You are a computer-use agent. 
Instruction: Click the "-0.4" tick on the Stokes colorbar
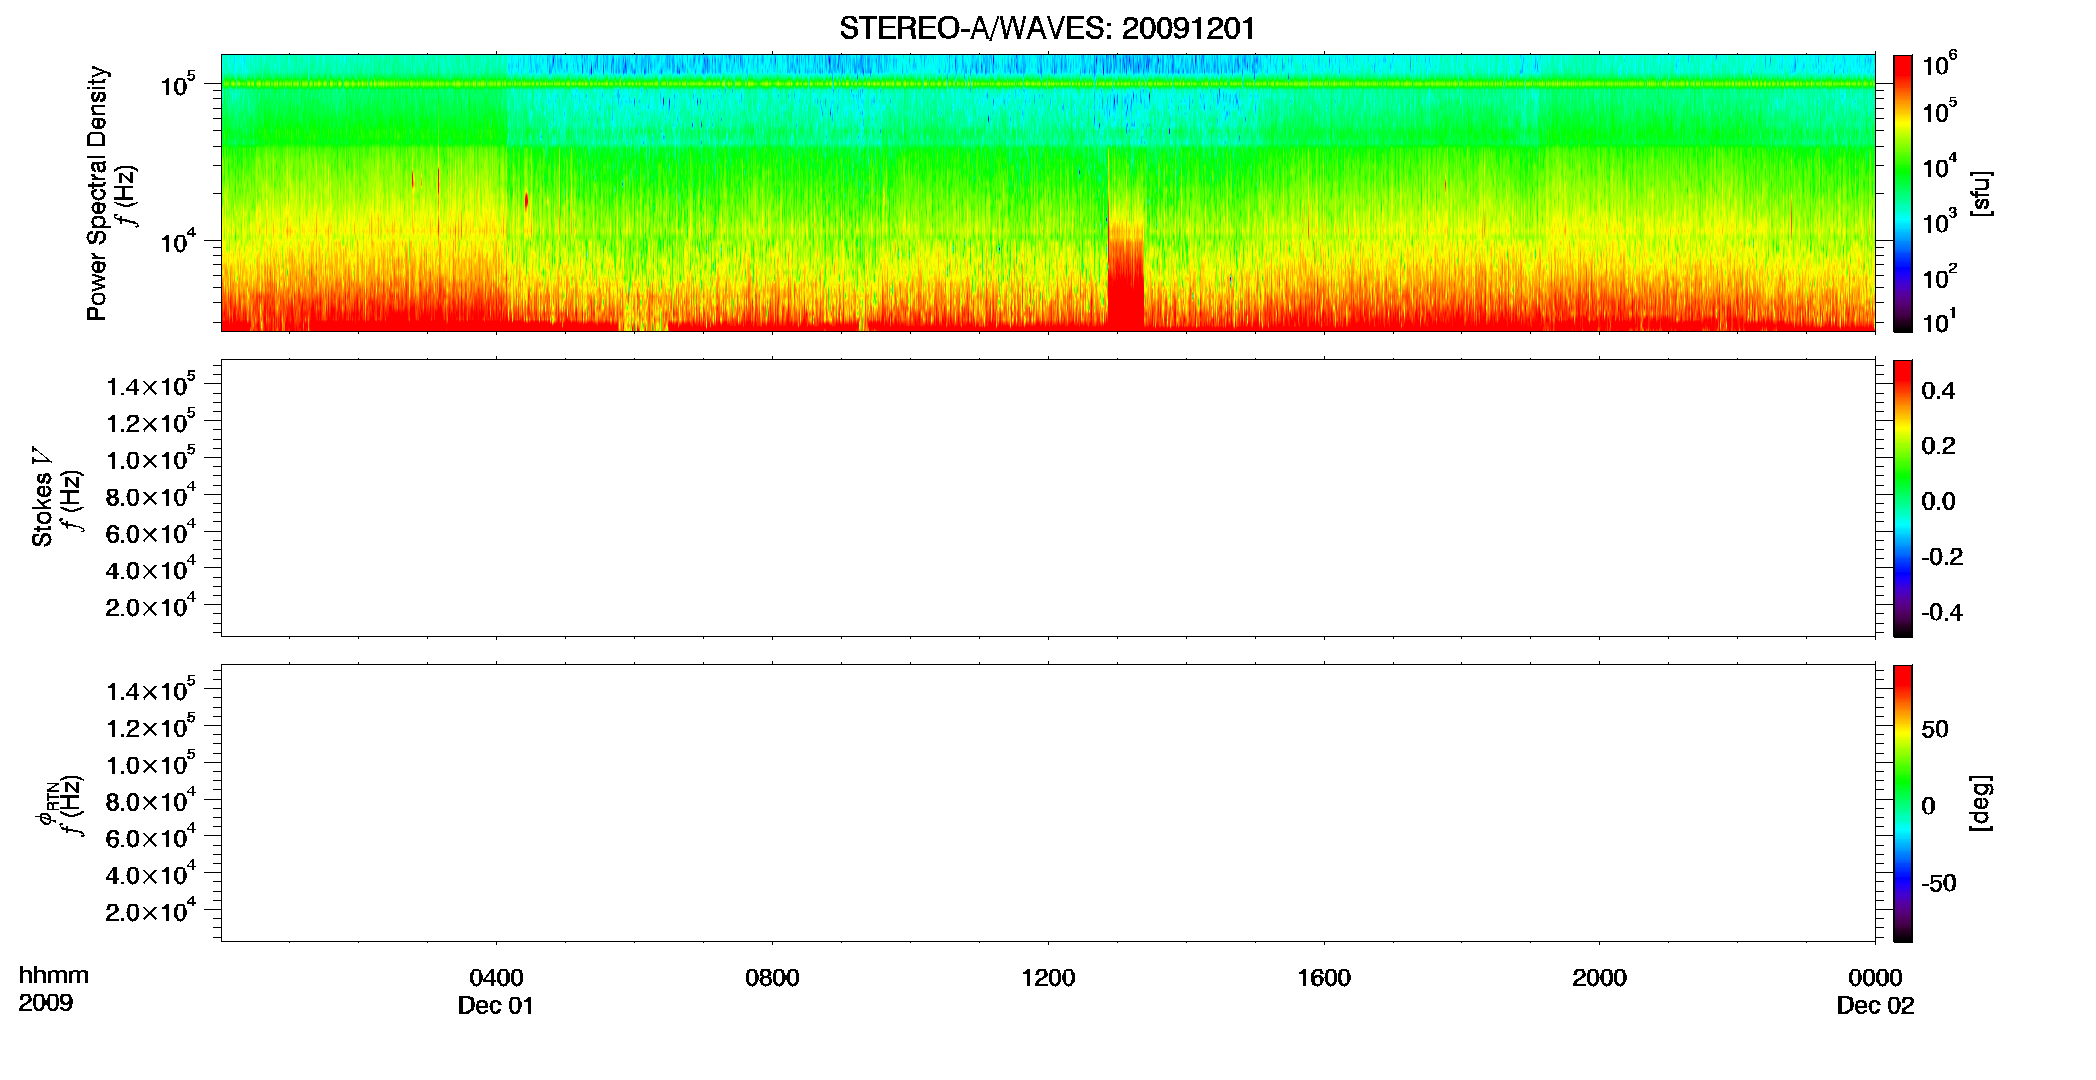click(1942, 613)
